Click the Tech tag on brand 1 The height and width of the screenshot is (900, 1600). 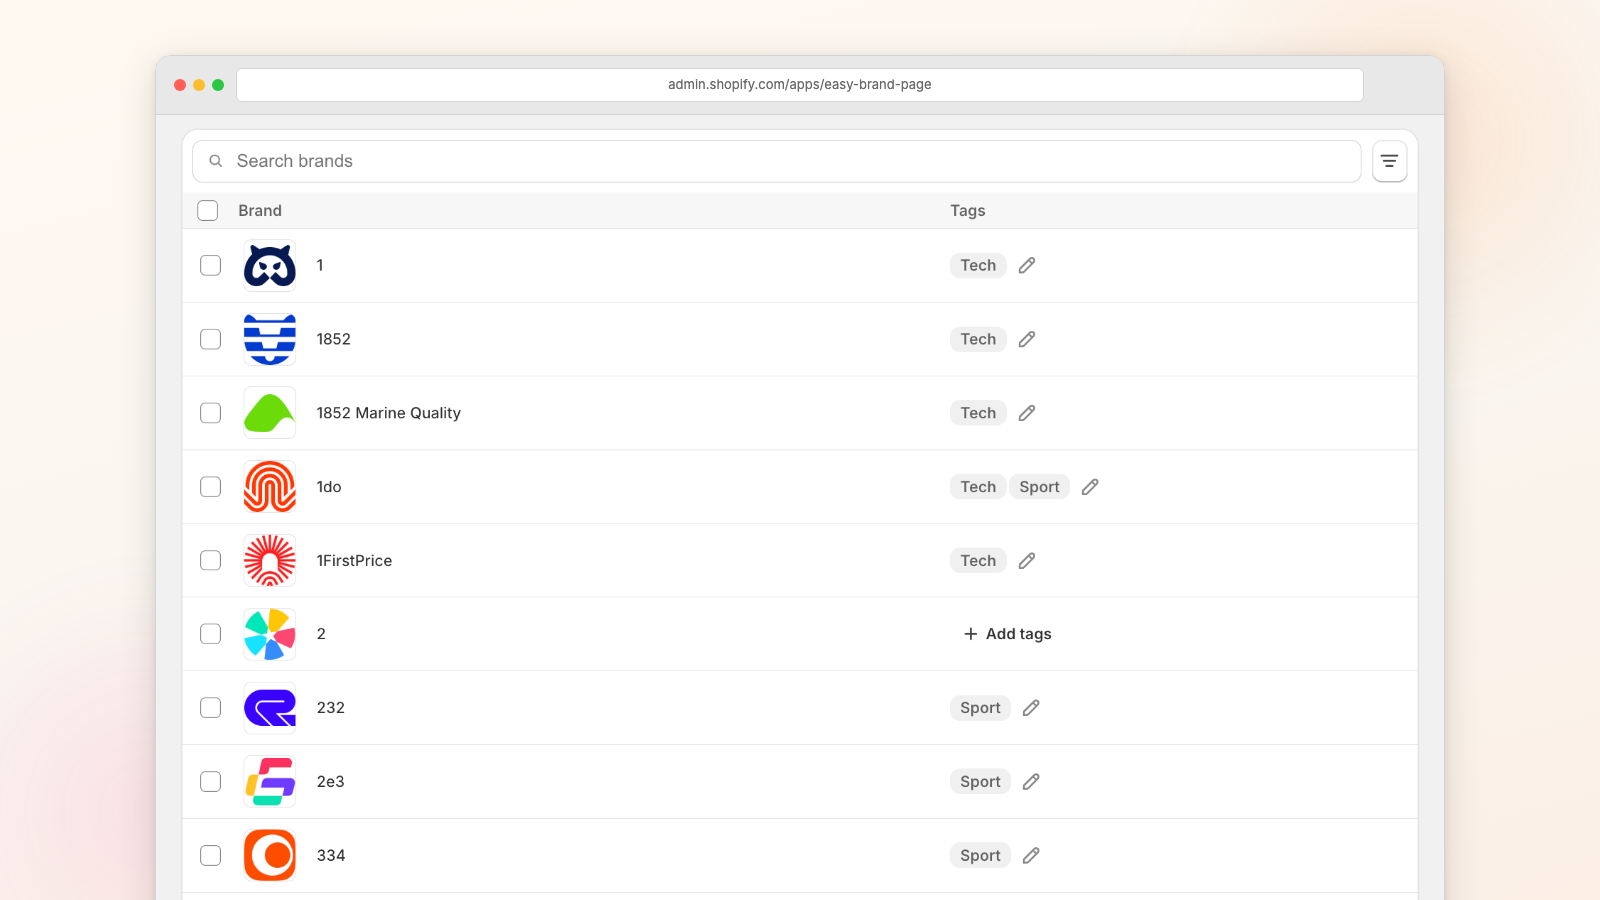tap(978, 265)
